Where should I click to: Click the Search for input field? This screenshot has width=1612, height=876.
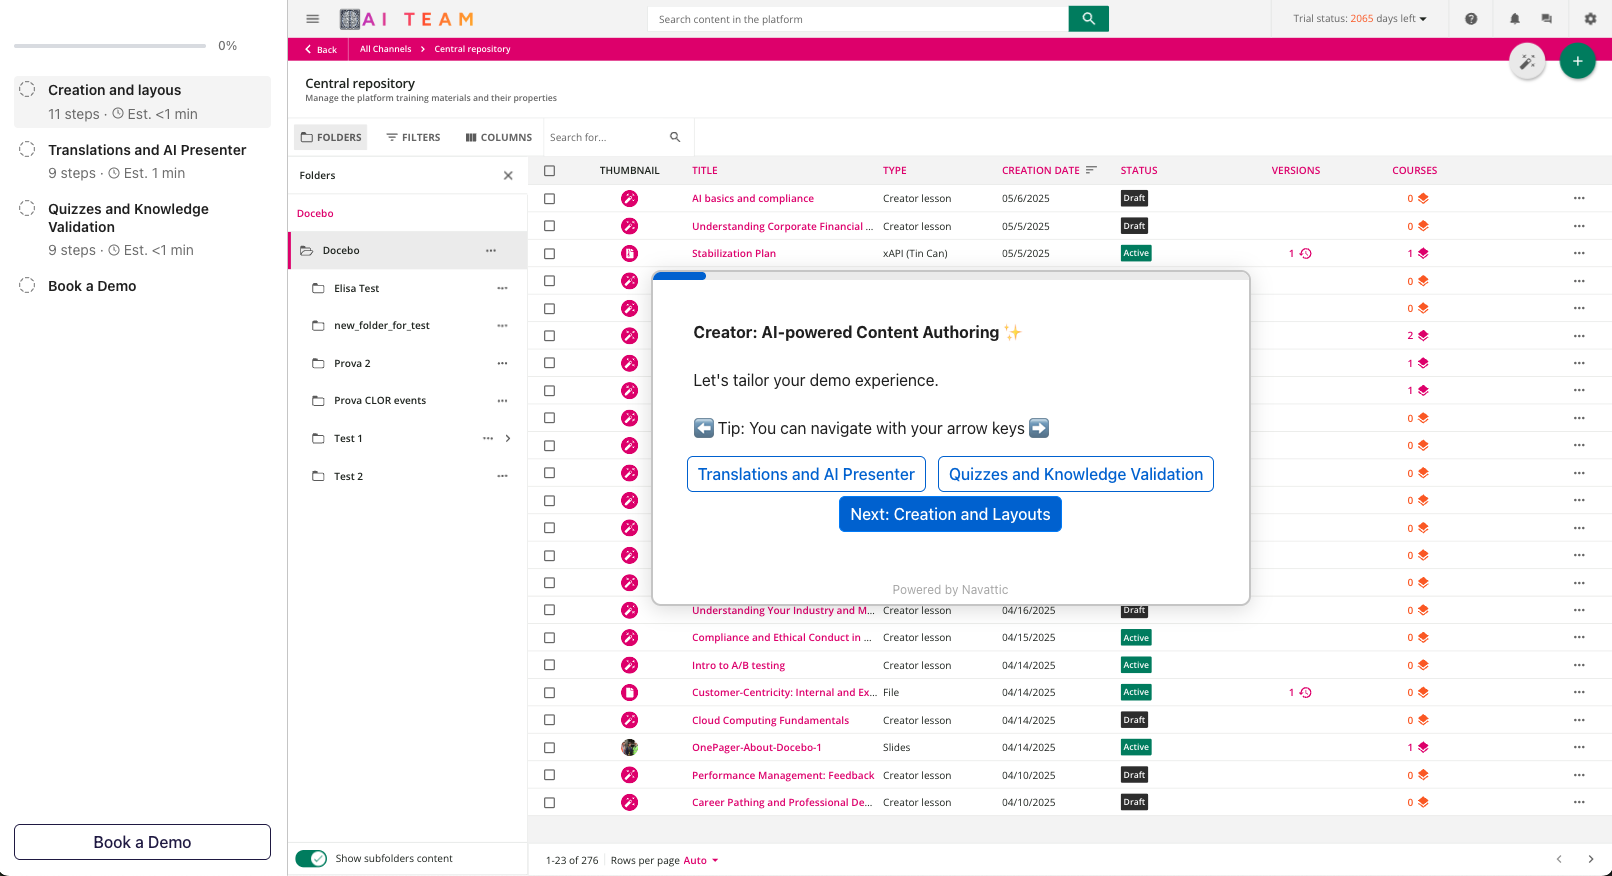point(605,138)
